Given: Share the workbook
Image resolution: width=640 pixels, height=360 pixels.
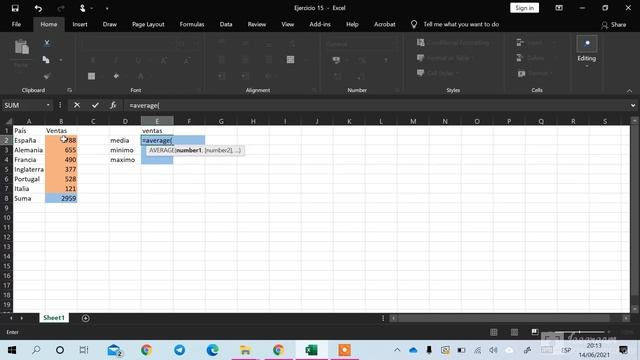Looking at the screenshot, I should click(x=613, y=25).
